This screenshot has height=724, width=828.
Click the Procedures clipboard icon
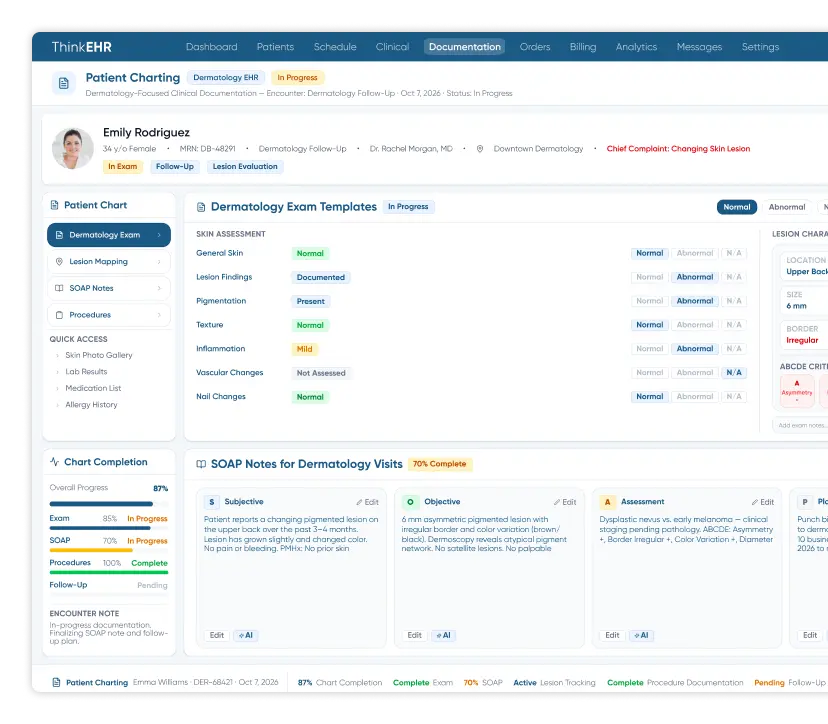click(x=59, y=315)
